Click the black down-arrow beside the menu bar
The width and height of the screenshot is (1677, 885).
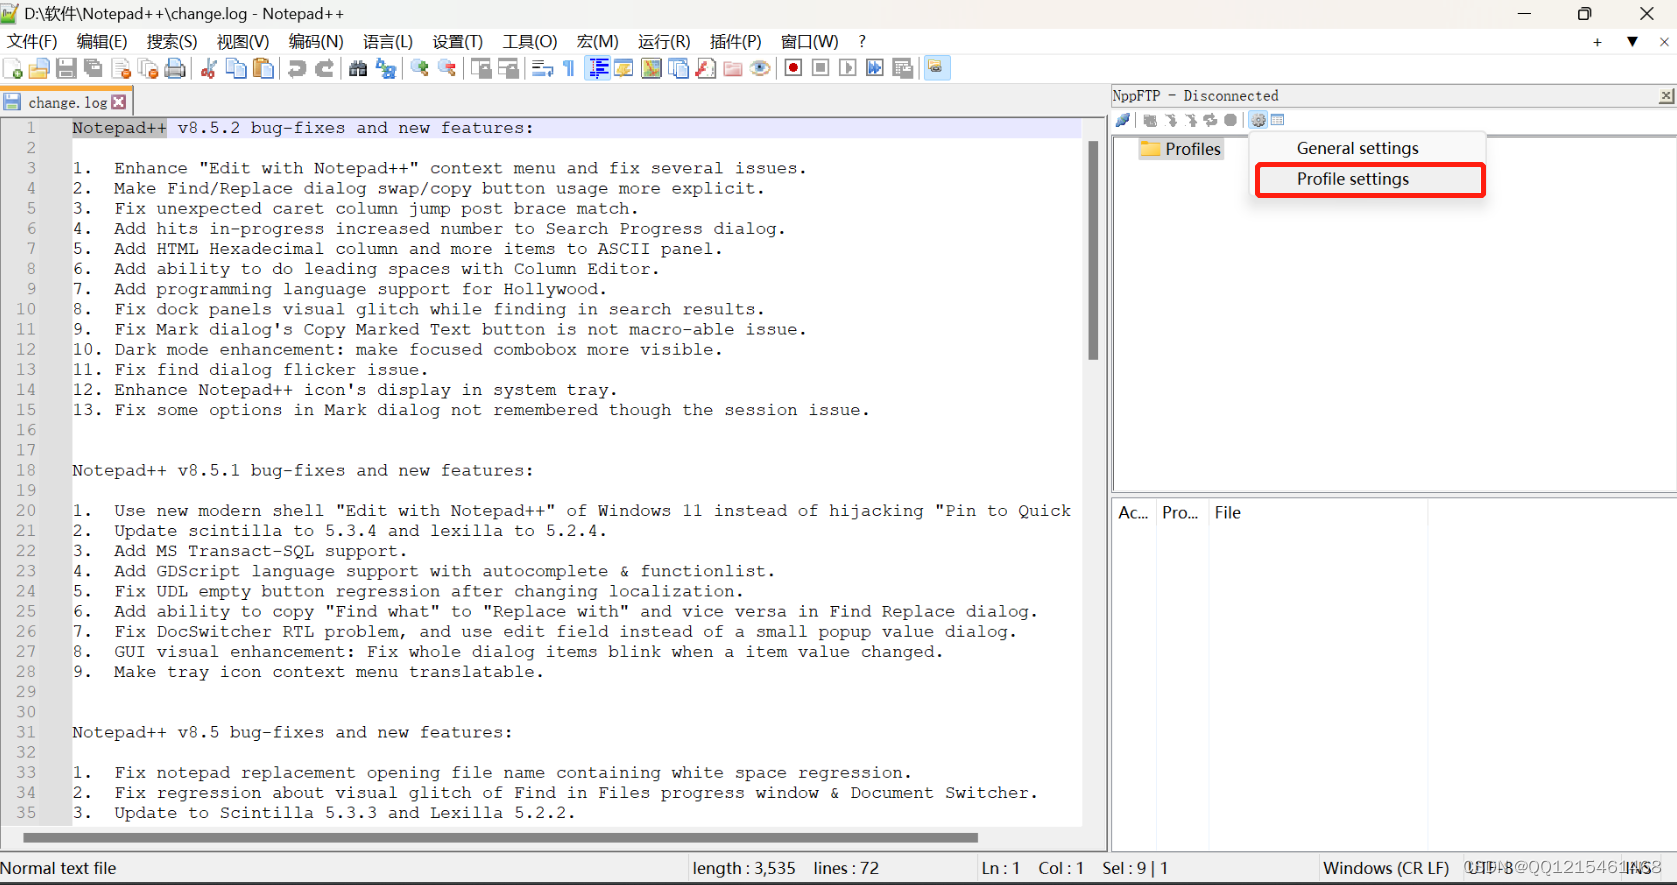(1632, 42)
